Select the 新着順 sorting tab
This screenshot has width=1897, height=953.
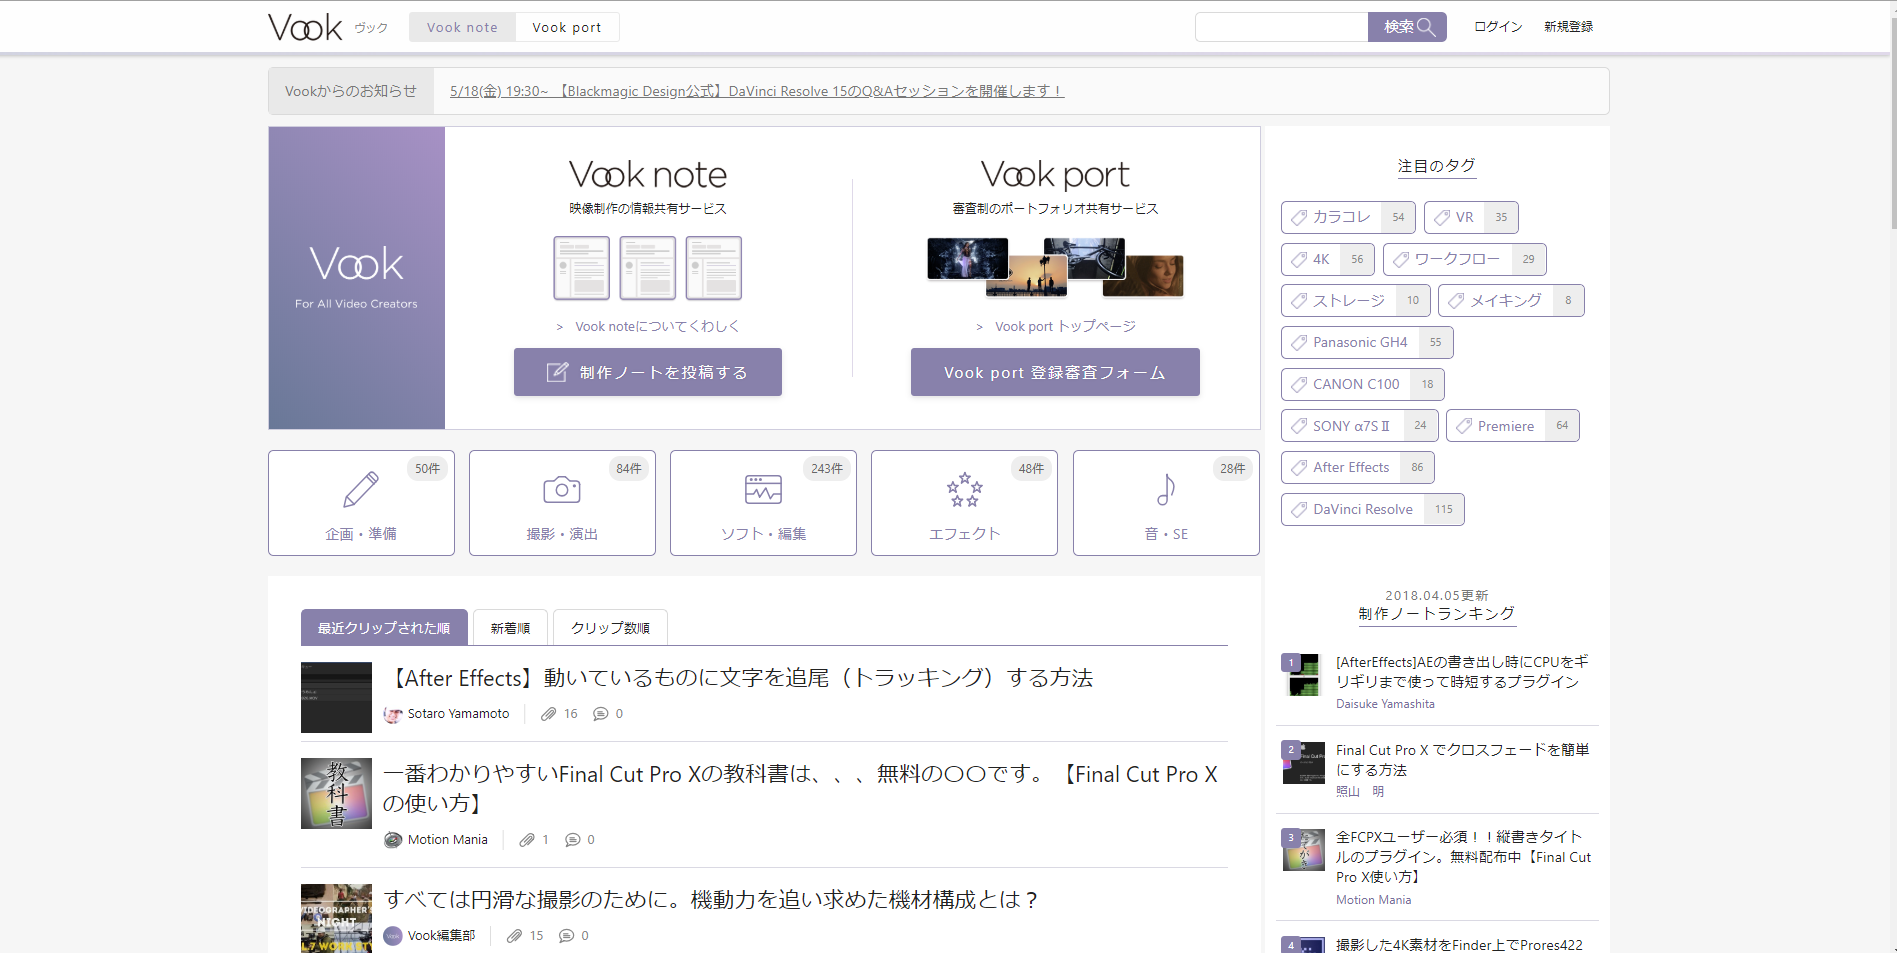(x=510, y=628)
